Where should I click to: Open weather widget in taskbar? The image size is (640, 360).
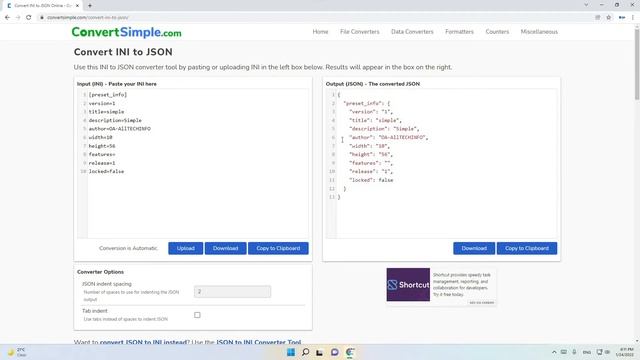click(x=17, y=352)
